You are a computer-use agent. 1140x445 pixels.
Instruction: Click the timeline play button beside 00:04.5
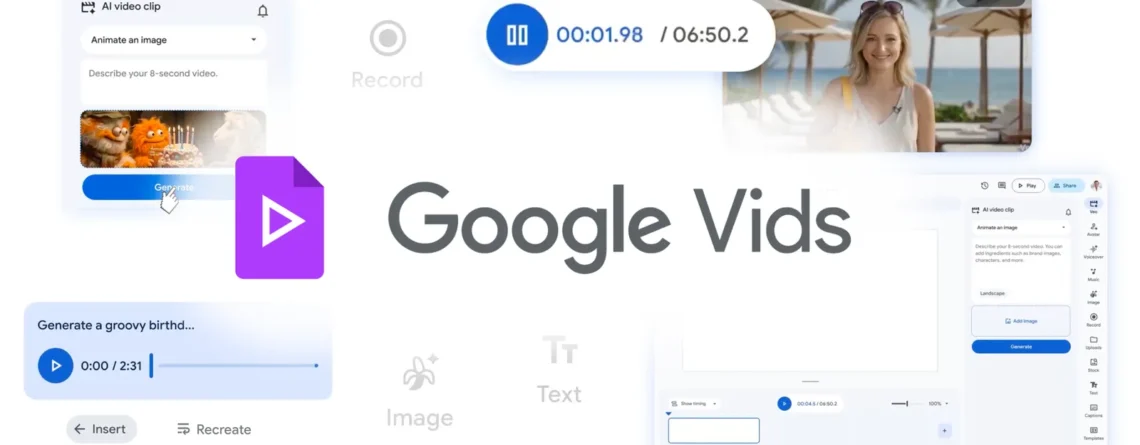click(784, 403)
